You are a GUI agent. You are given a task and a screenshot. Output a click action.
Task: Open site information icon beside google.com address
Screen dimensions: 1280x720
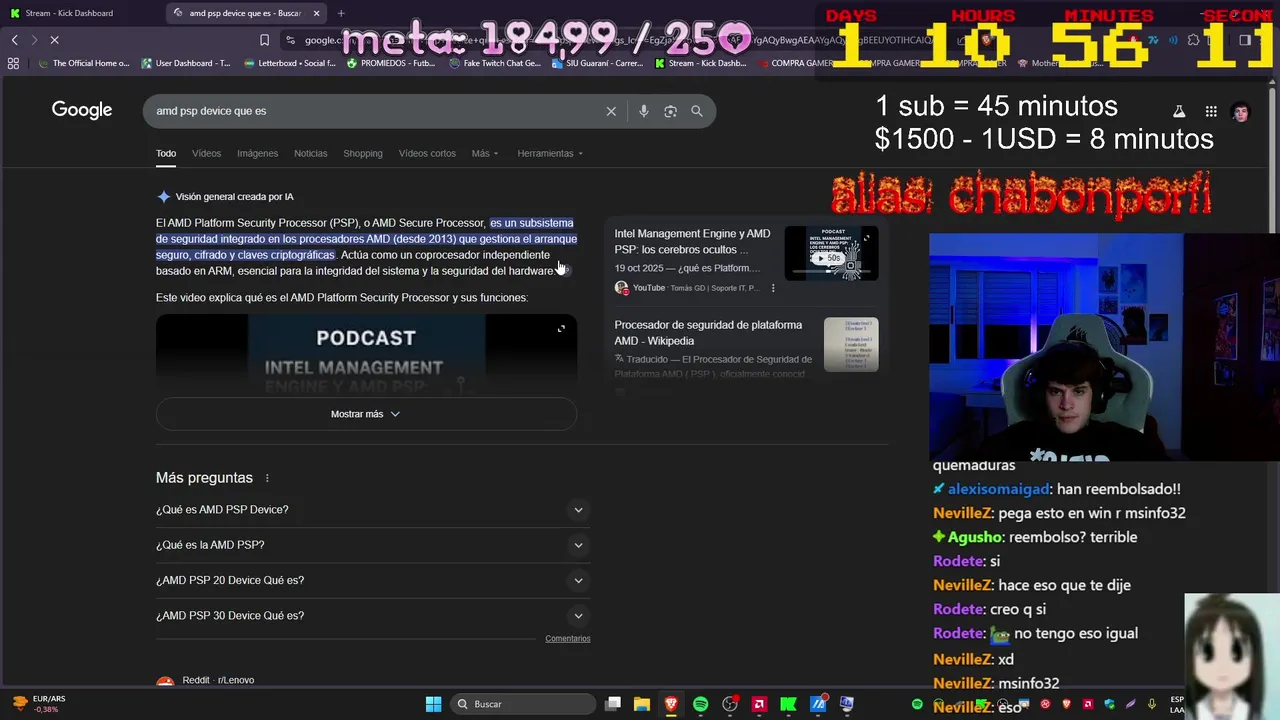pyautogui.click(x=290, y=40)
